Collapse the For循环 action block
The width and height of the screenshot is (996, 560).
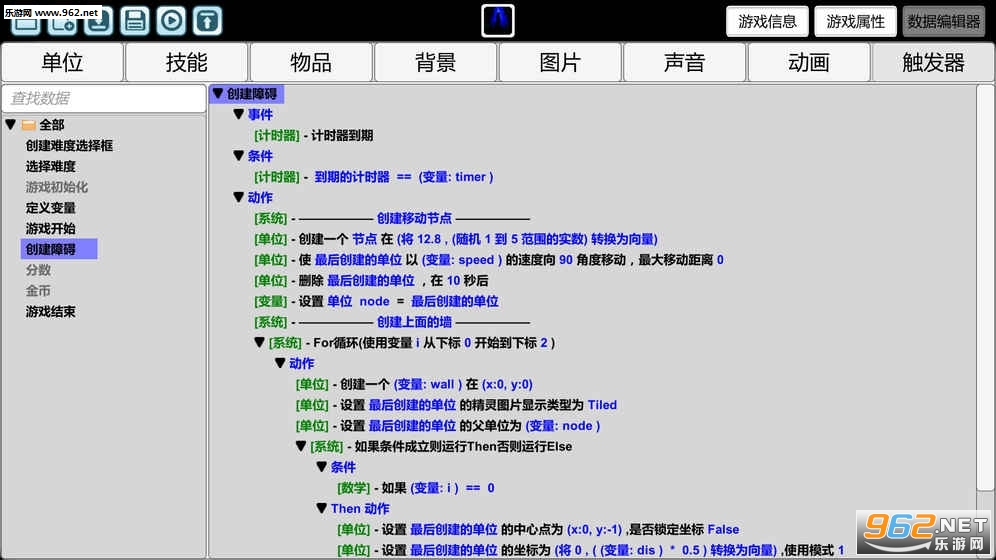(x=259, y=343)
